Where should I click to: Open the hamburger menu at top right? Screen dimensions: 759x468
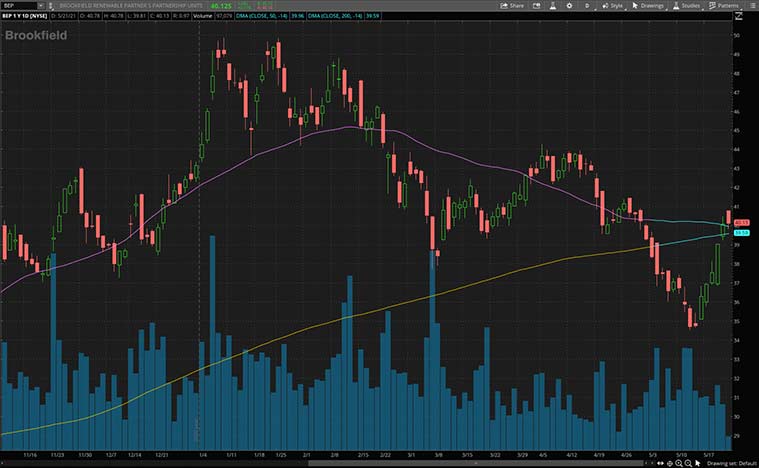[x=752, y=5]
